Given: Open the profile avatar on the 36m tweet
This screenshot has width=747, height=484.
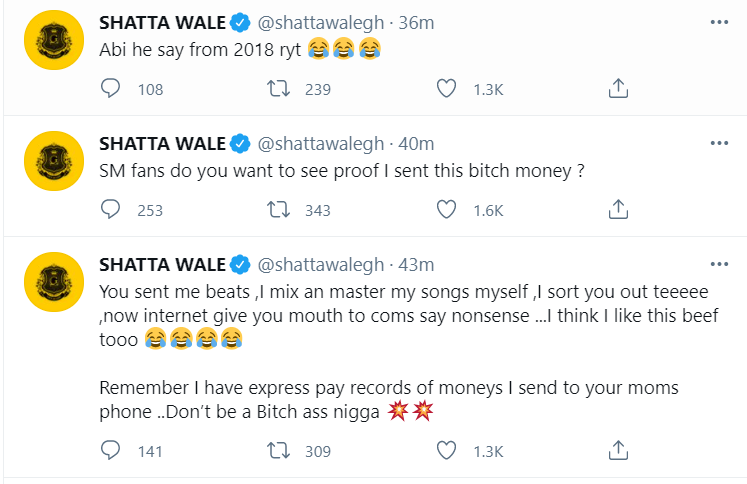Looking at the screenshot, I should click(51, 40).
